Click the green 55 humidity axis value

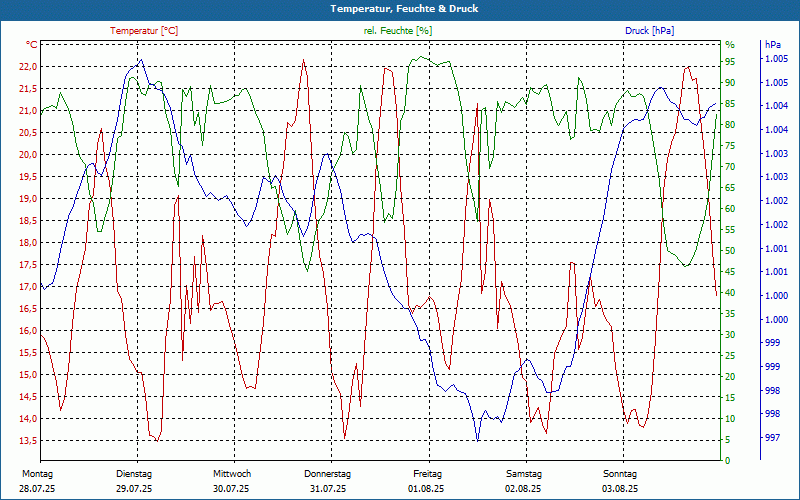pyautogui.click(x=730, y=230)
